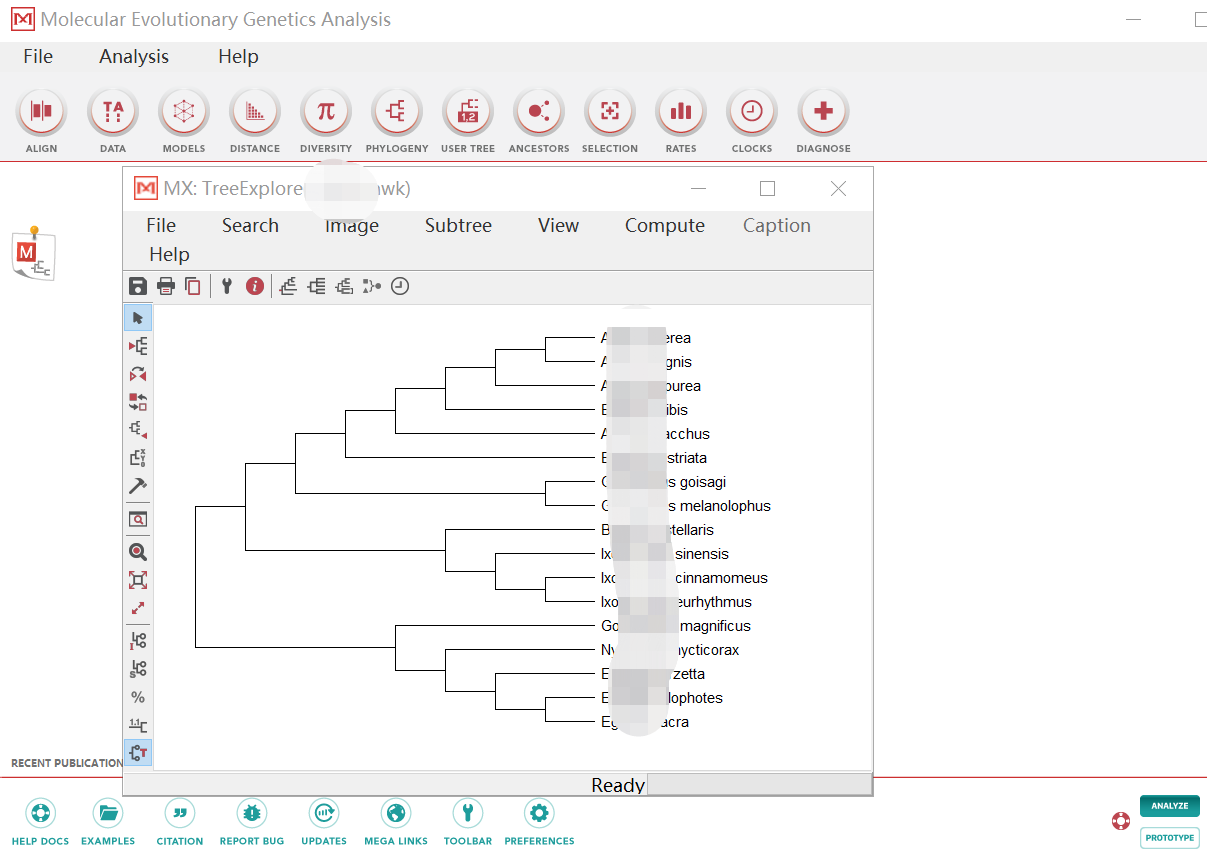Click the save icon in the TreeExplorer toolbar

click(x=138, y=287)
